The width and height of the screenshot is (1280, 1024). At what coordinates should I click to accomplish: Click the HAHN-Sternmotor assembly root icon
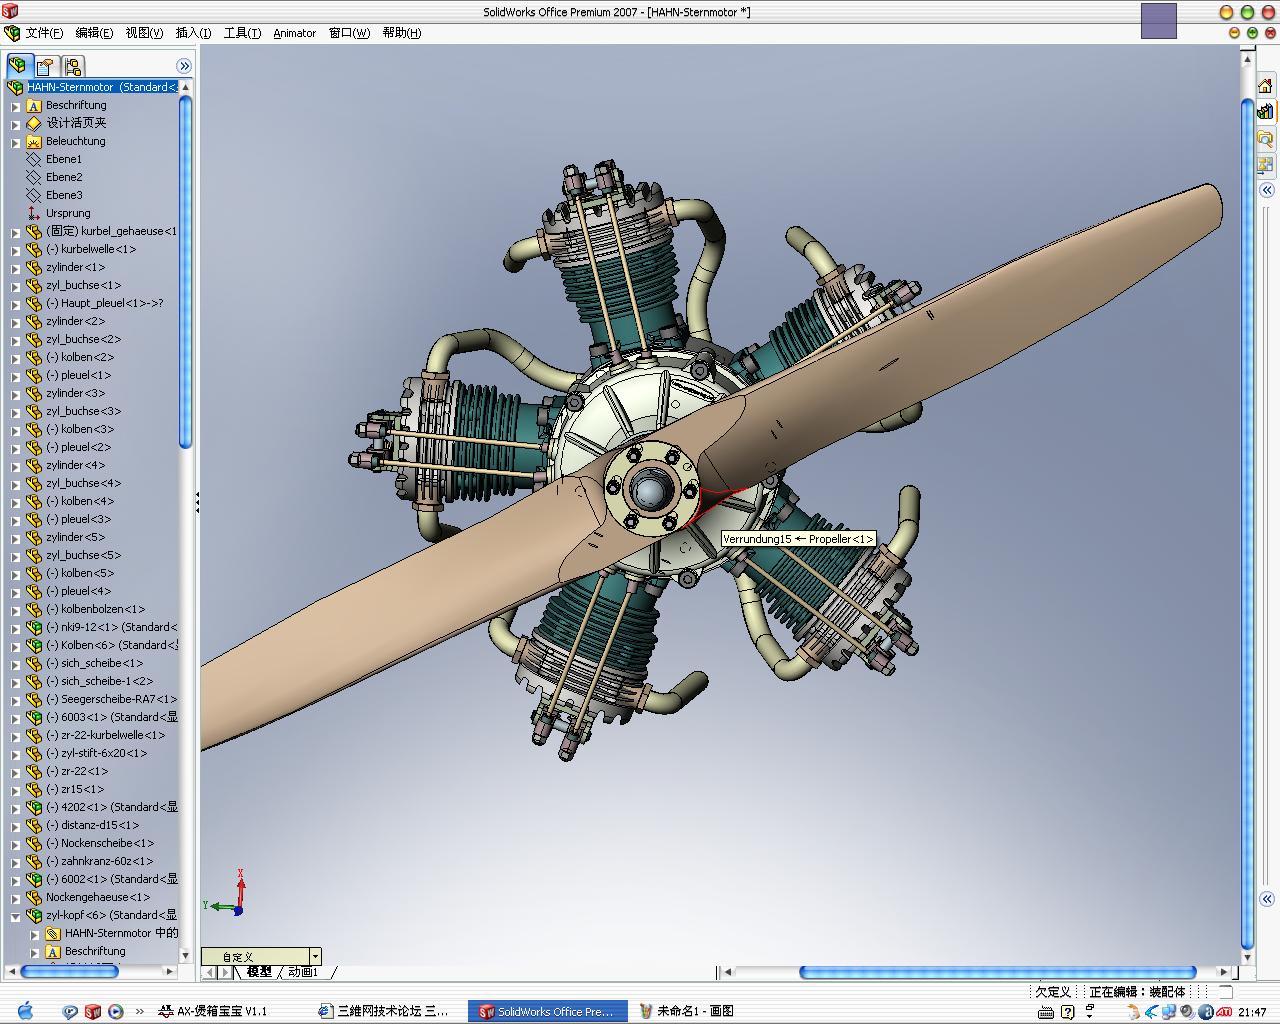15,87
